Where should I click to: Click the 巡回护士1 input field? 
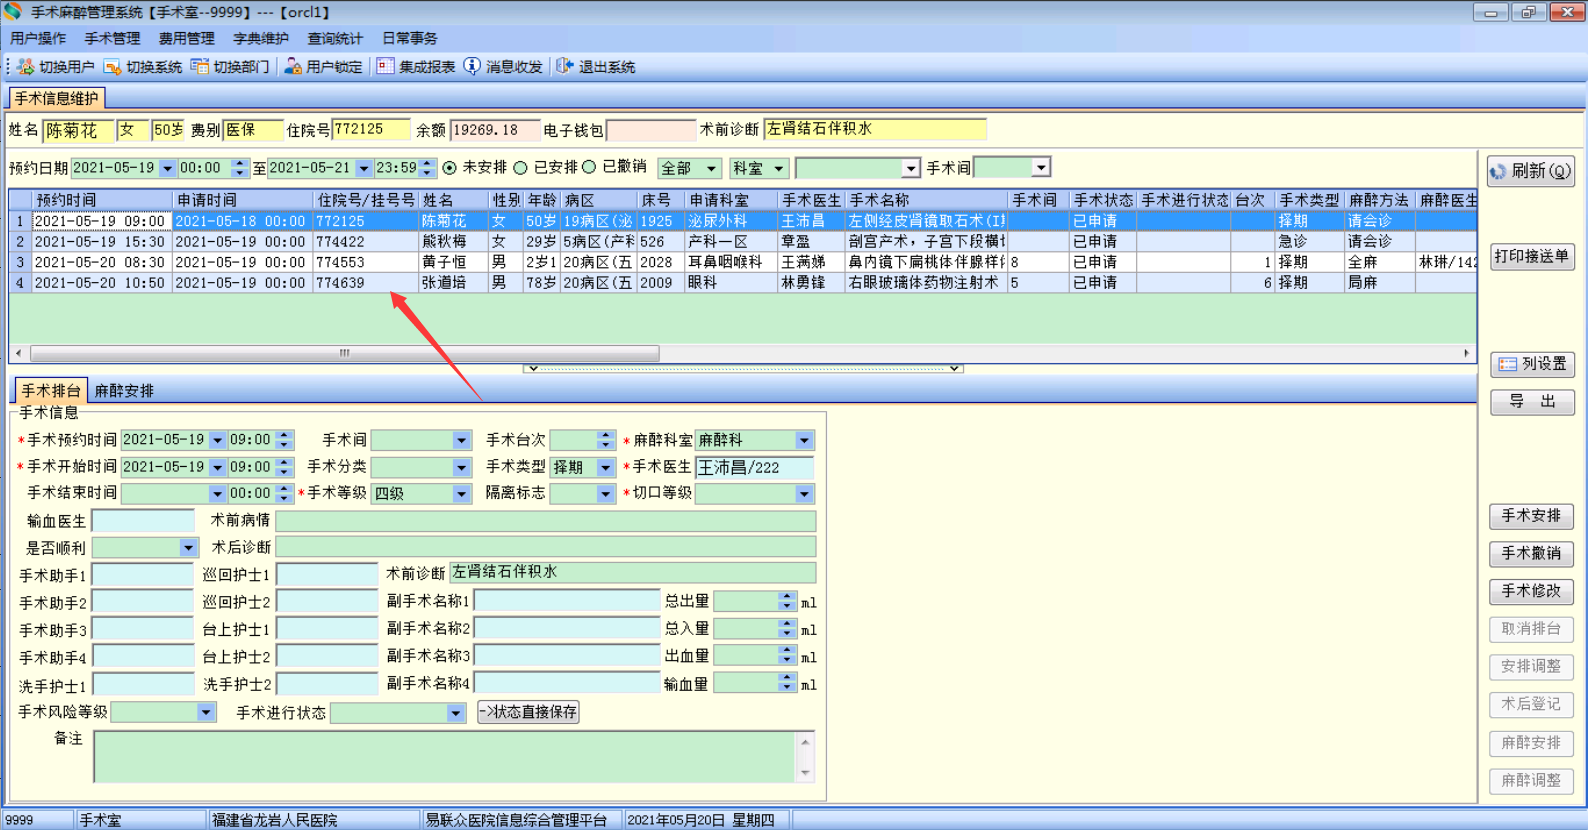click(x=328, y=575)
